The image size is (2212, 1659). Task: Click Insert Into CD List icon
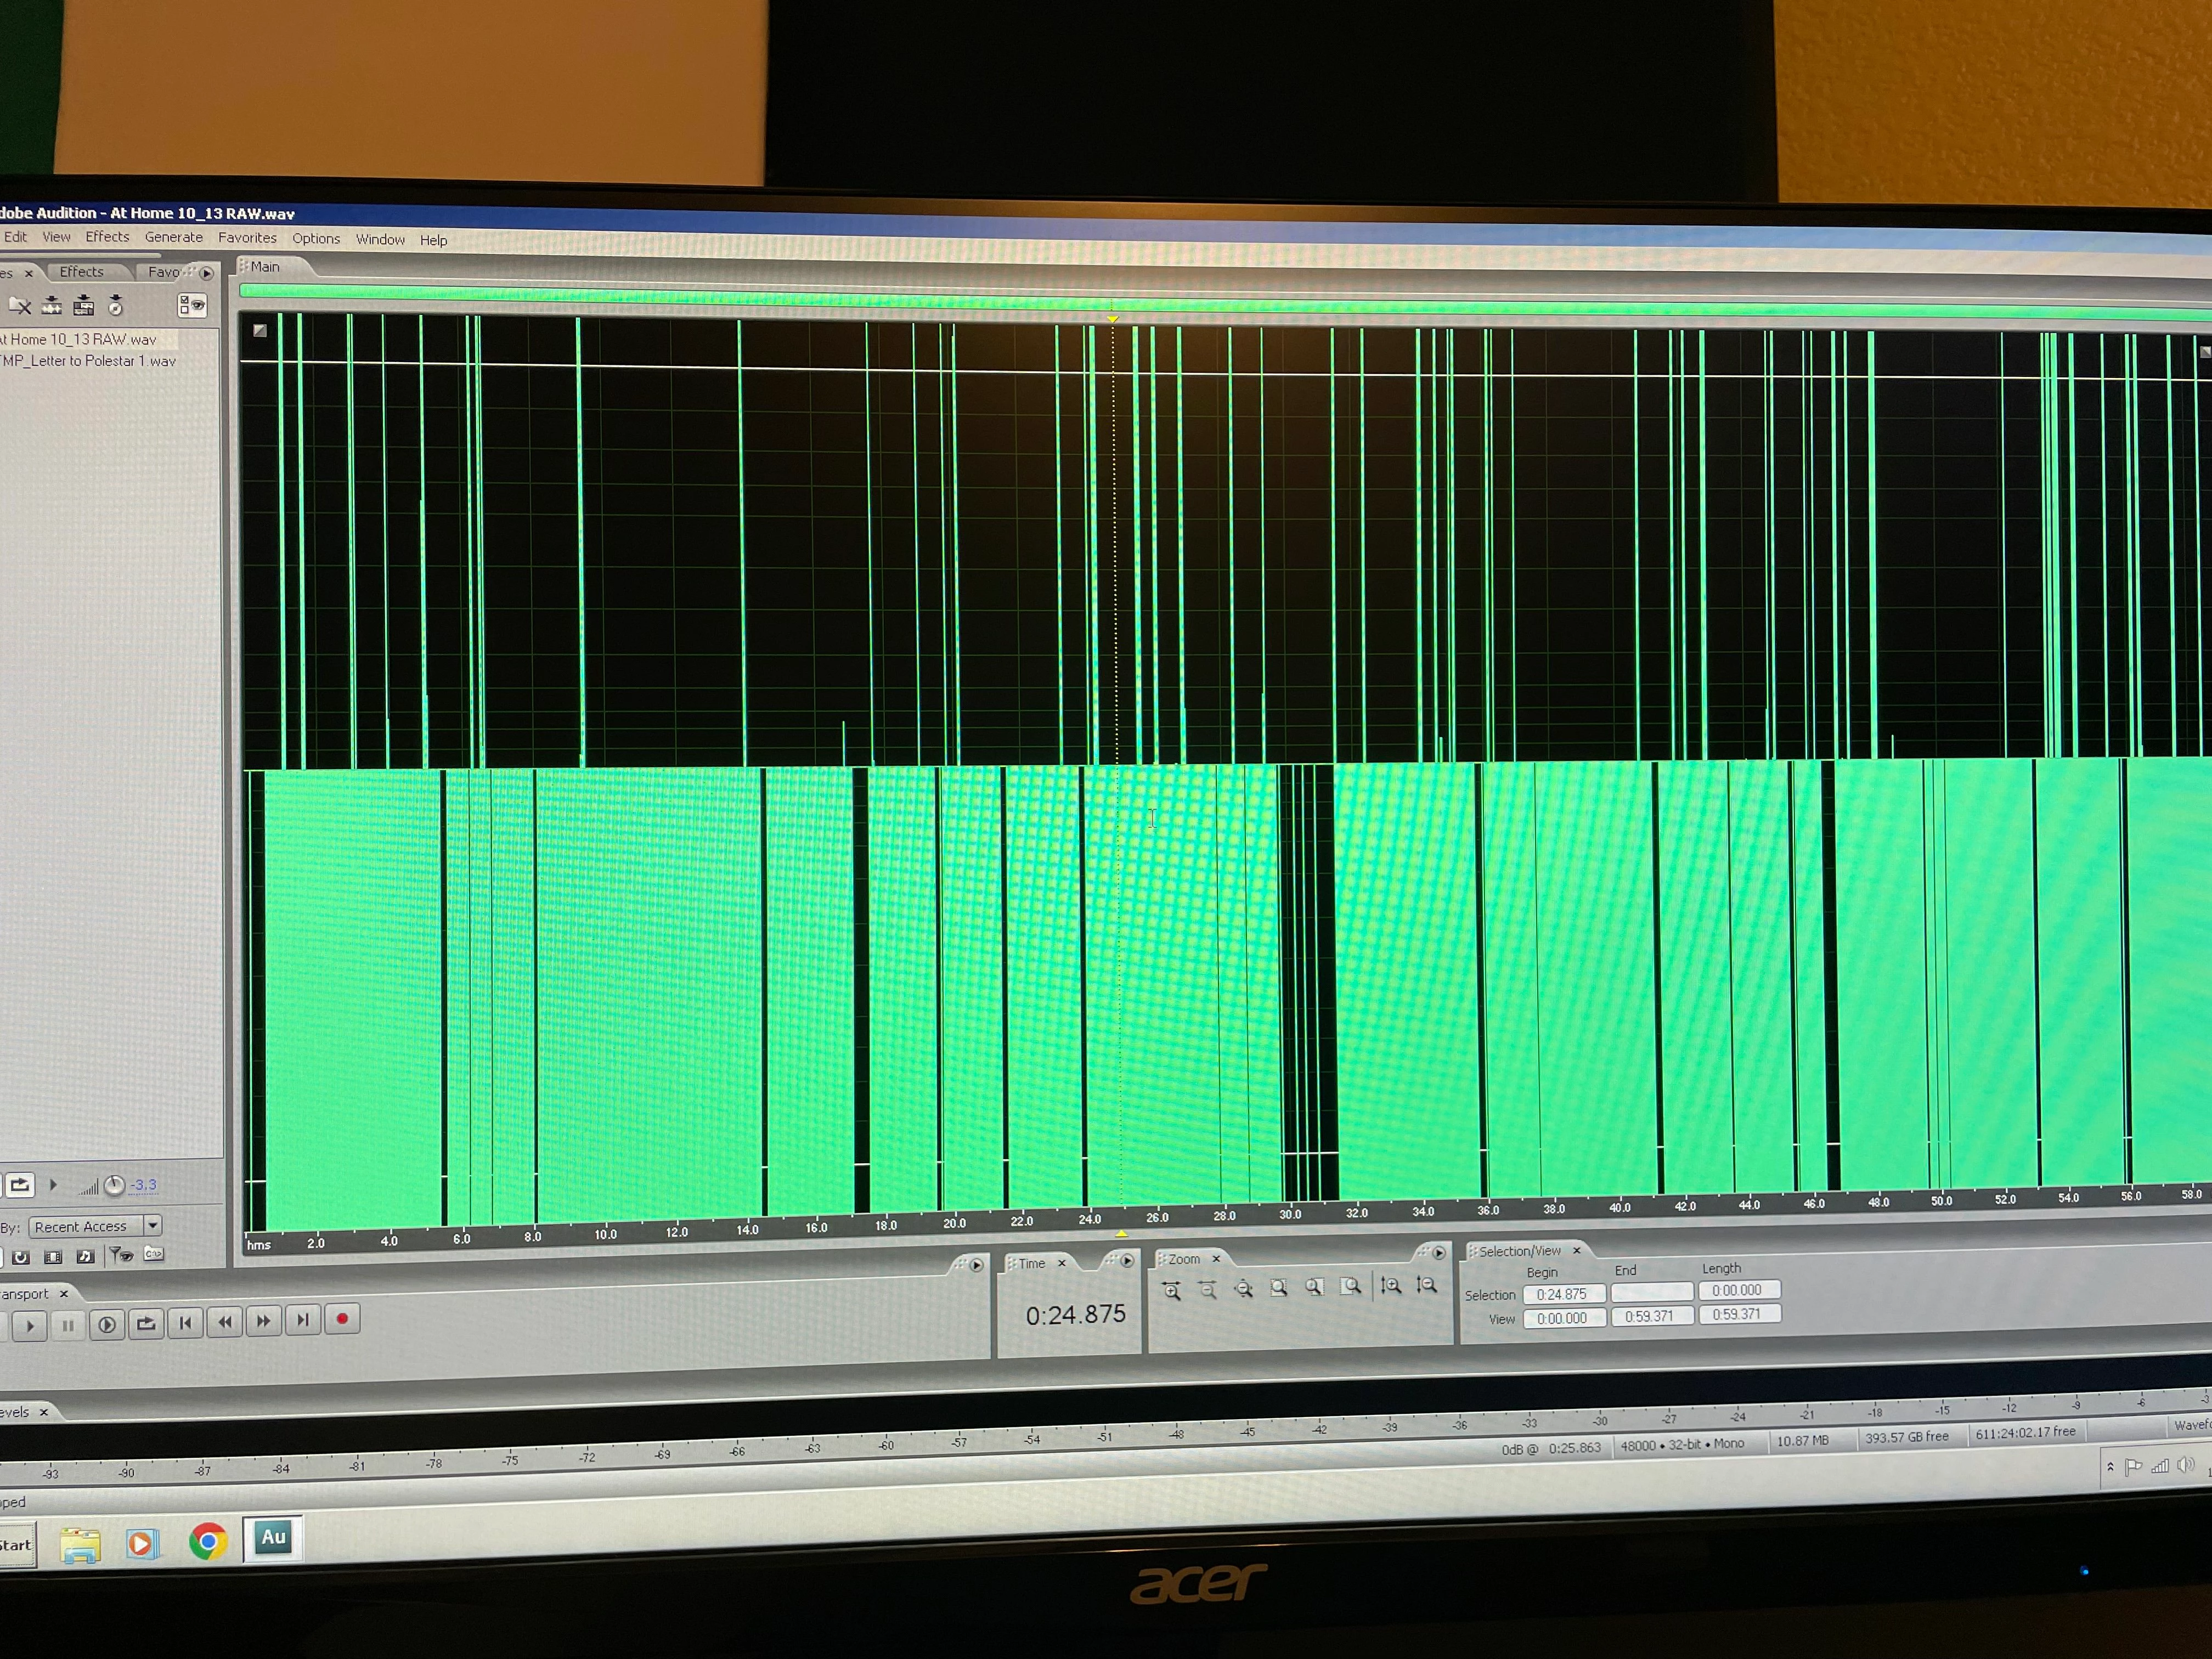point(116,305)
